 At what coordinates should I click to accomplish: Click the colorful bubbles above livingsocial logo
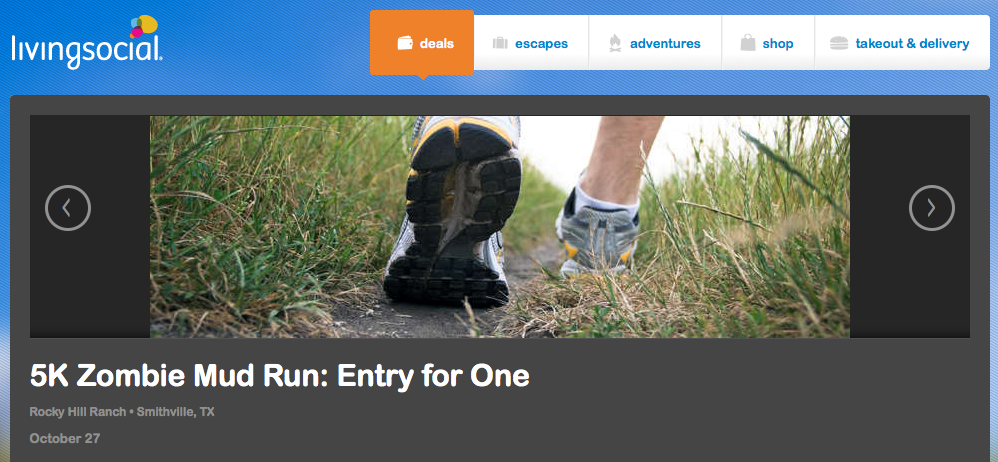(x=144, y=26)
